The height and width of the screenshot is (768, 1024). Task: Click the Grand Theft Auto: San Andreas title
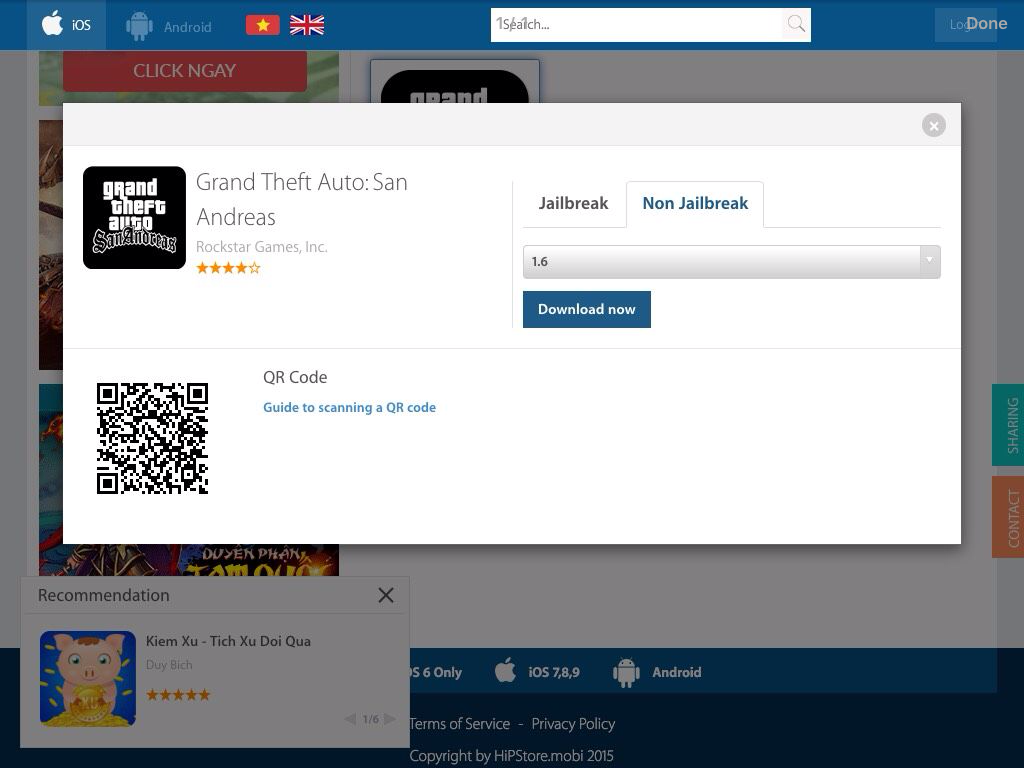tap(302, 199)
